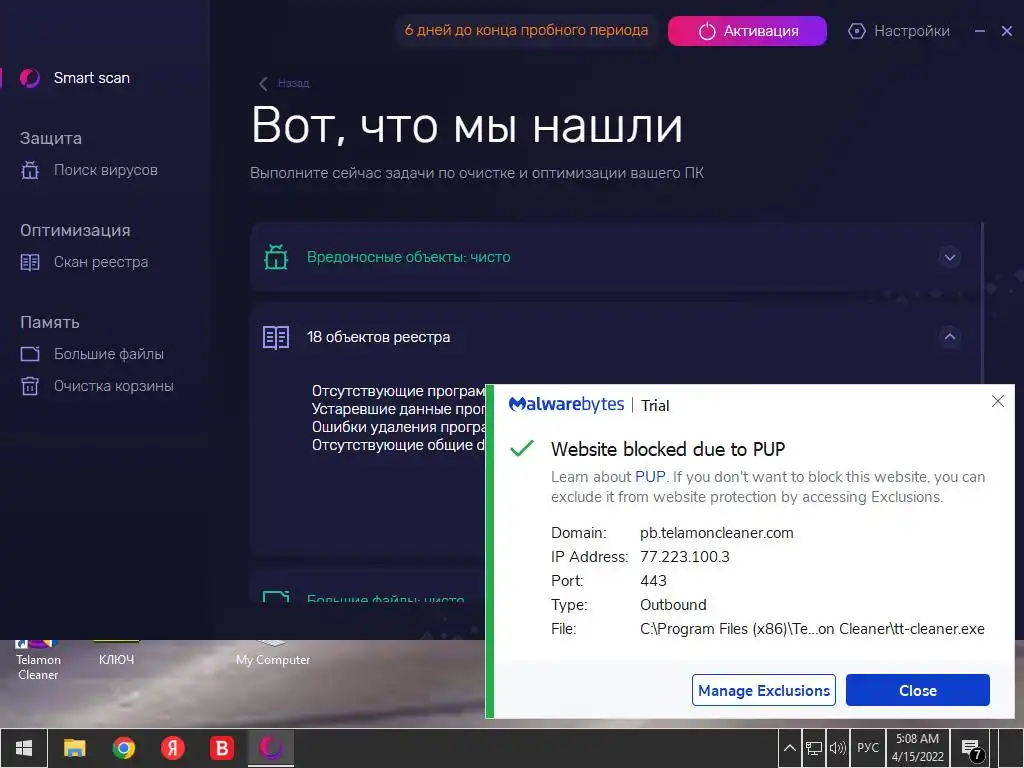Open the notification center icon

click(x=972, y=749)
